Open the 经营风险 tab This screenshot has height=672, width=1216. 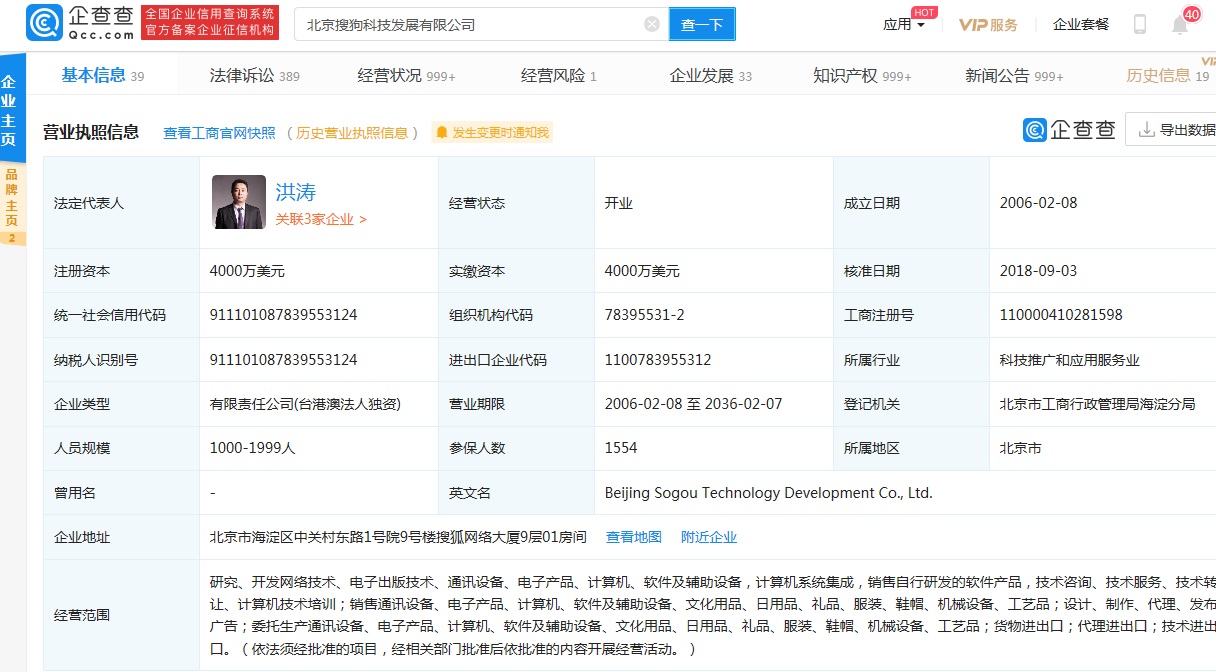pos(553,76)
